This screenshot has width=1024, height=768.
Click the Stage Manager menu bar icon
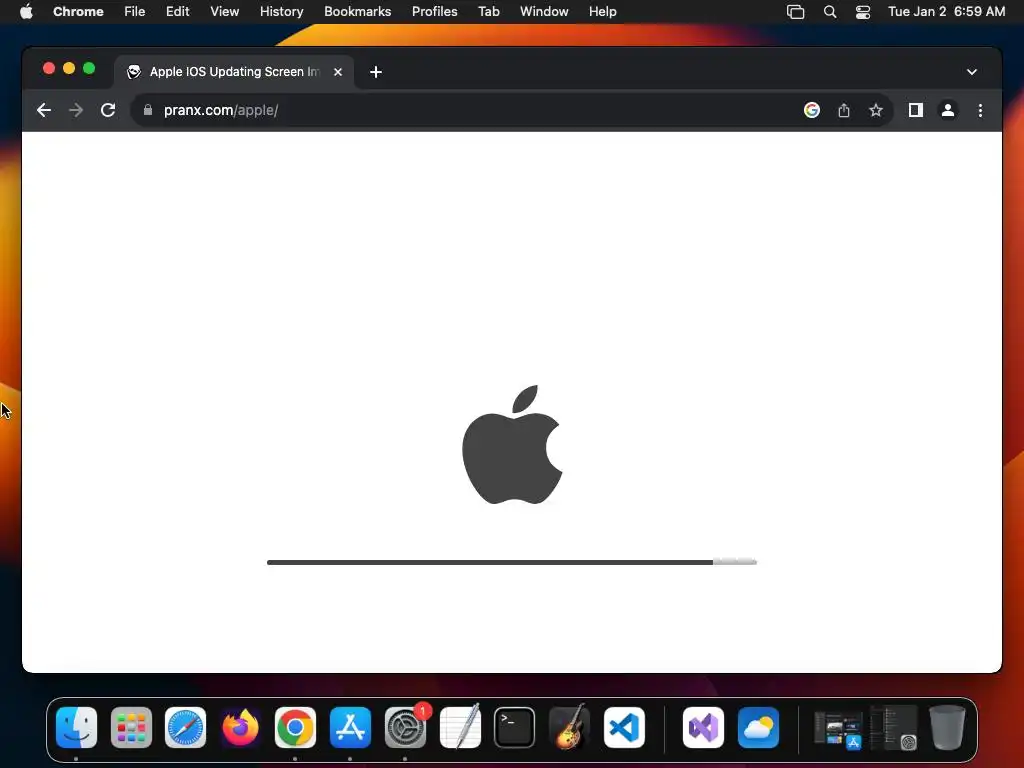coord(795,11)
